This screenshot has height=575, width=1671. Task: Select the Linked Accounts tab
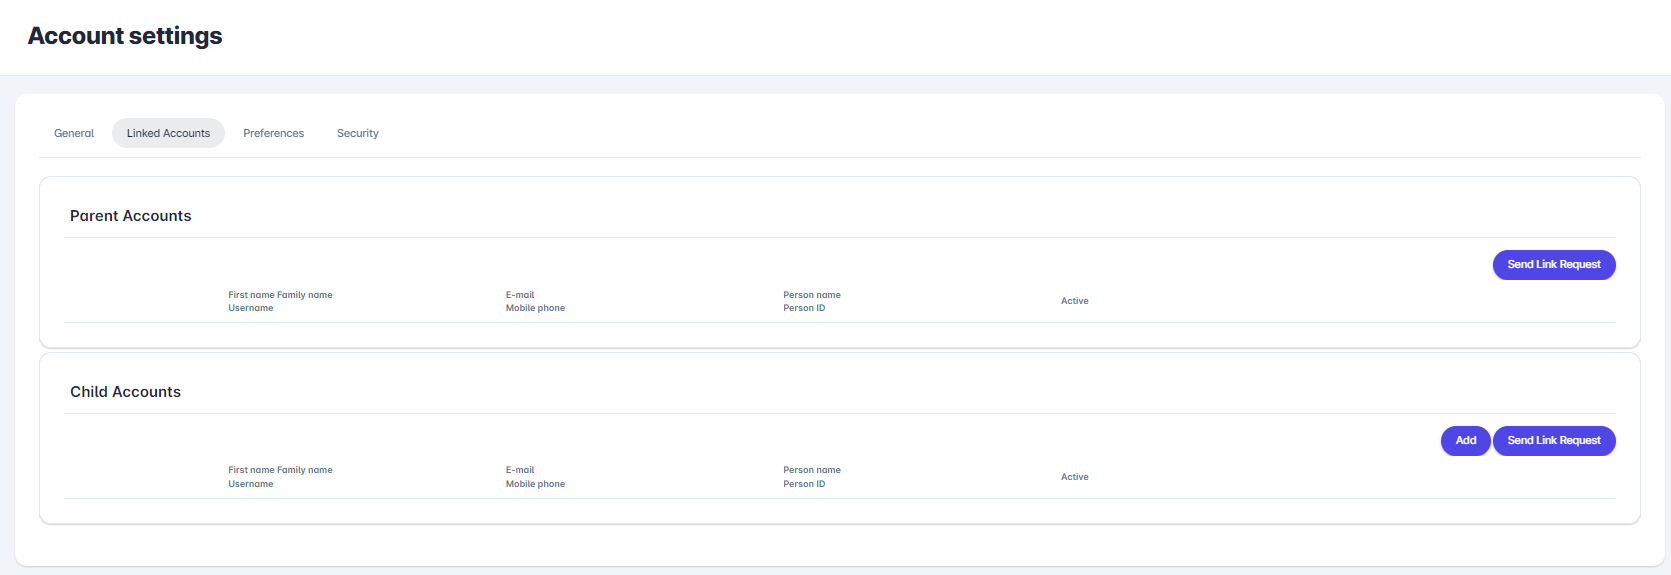tap(168, 133)
